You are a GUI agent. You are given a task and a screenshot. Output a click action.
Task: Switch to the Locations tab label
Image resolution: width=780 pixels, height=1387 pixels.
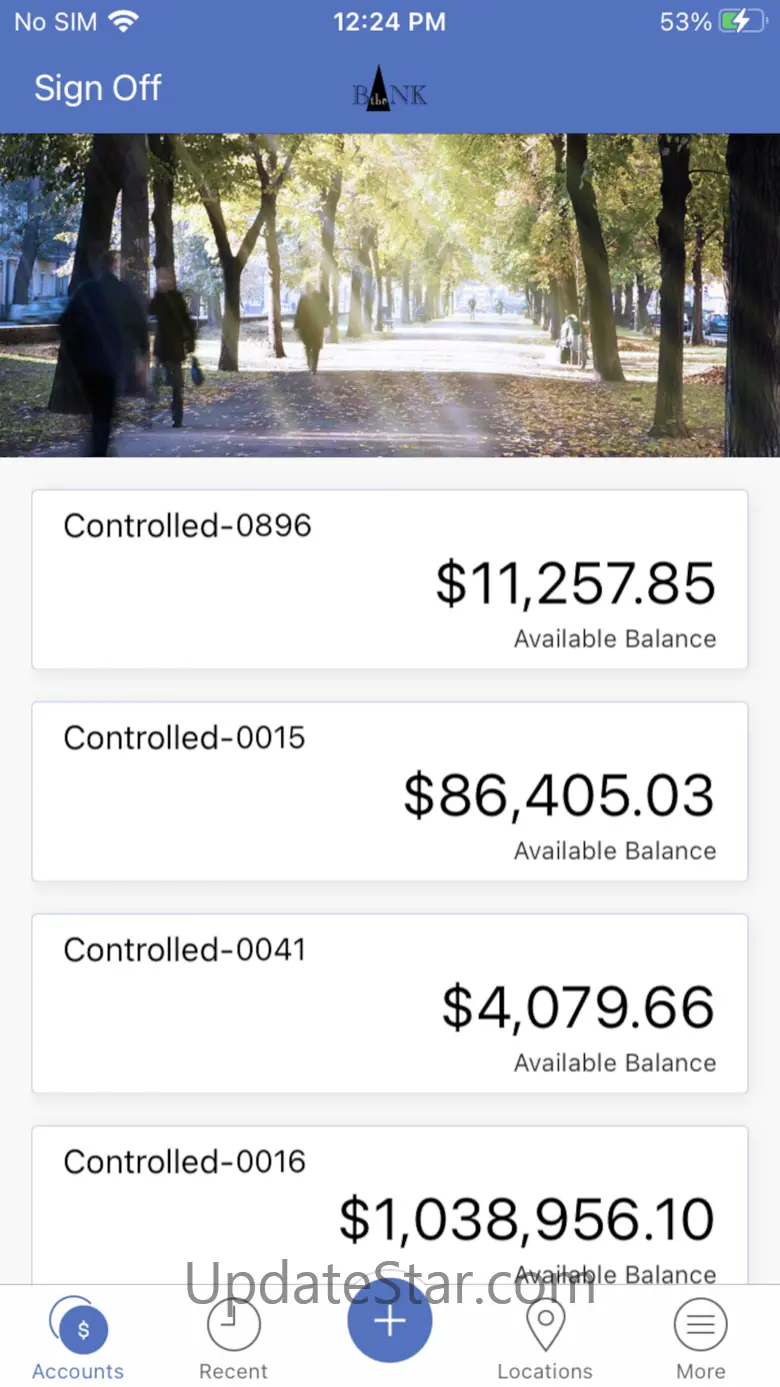tap(545, 1371)
